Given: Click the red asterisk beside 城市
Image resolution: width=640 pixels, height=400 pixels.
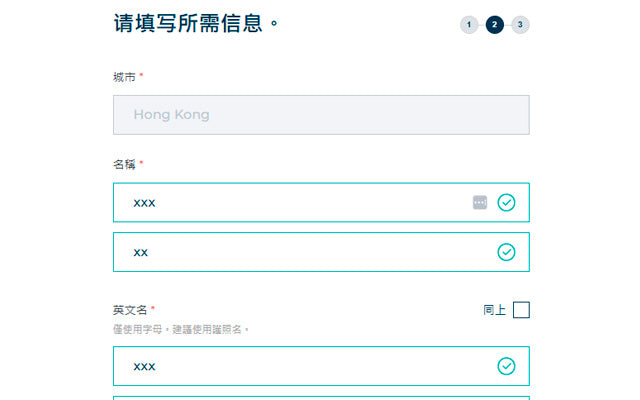Looking at the screenshot, I should [x=141, y=75].
